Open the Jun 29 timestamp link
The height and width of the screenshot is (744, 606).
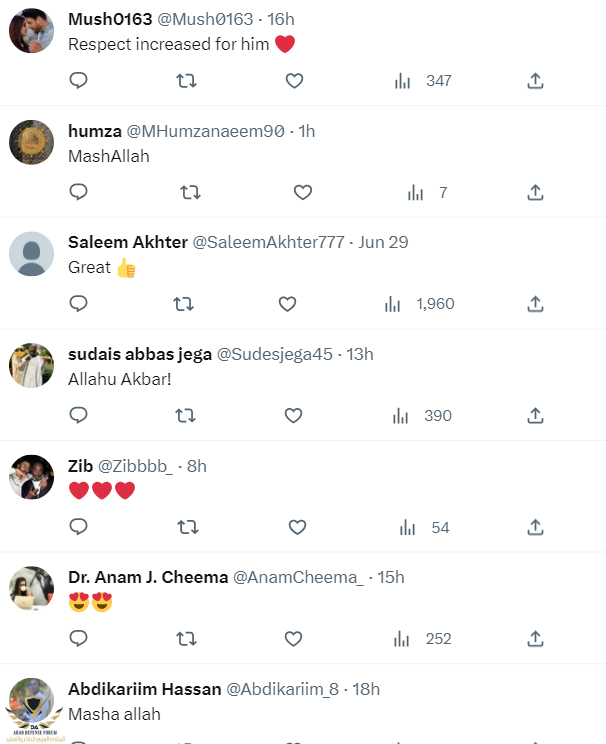click(x=383, y=242)
